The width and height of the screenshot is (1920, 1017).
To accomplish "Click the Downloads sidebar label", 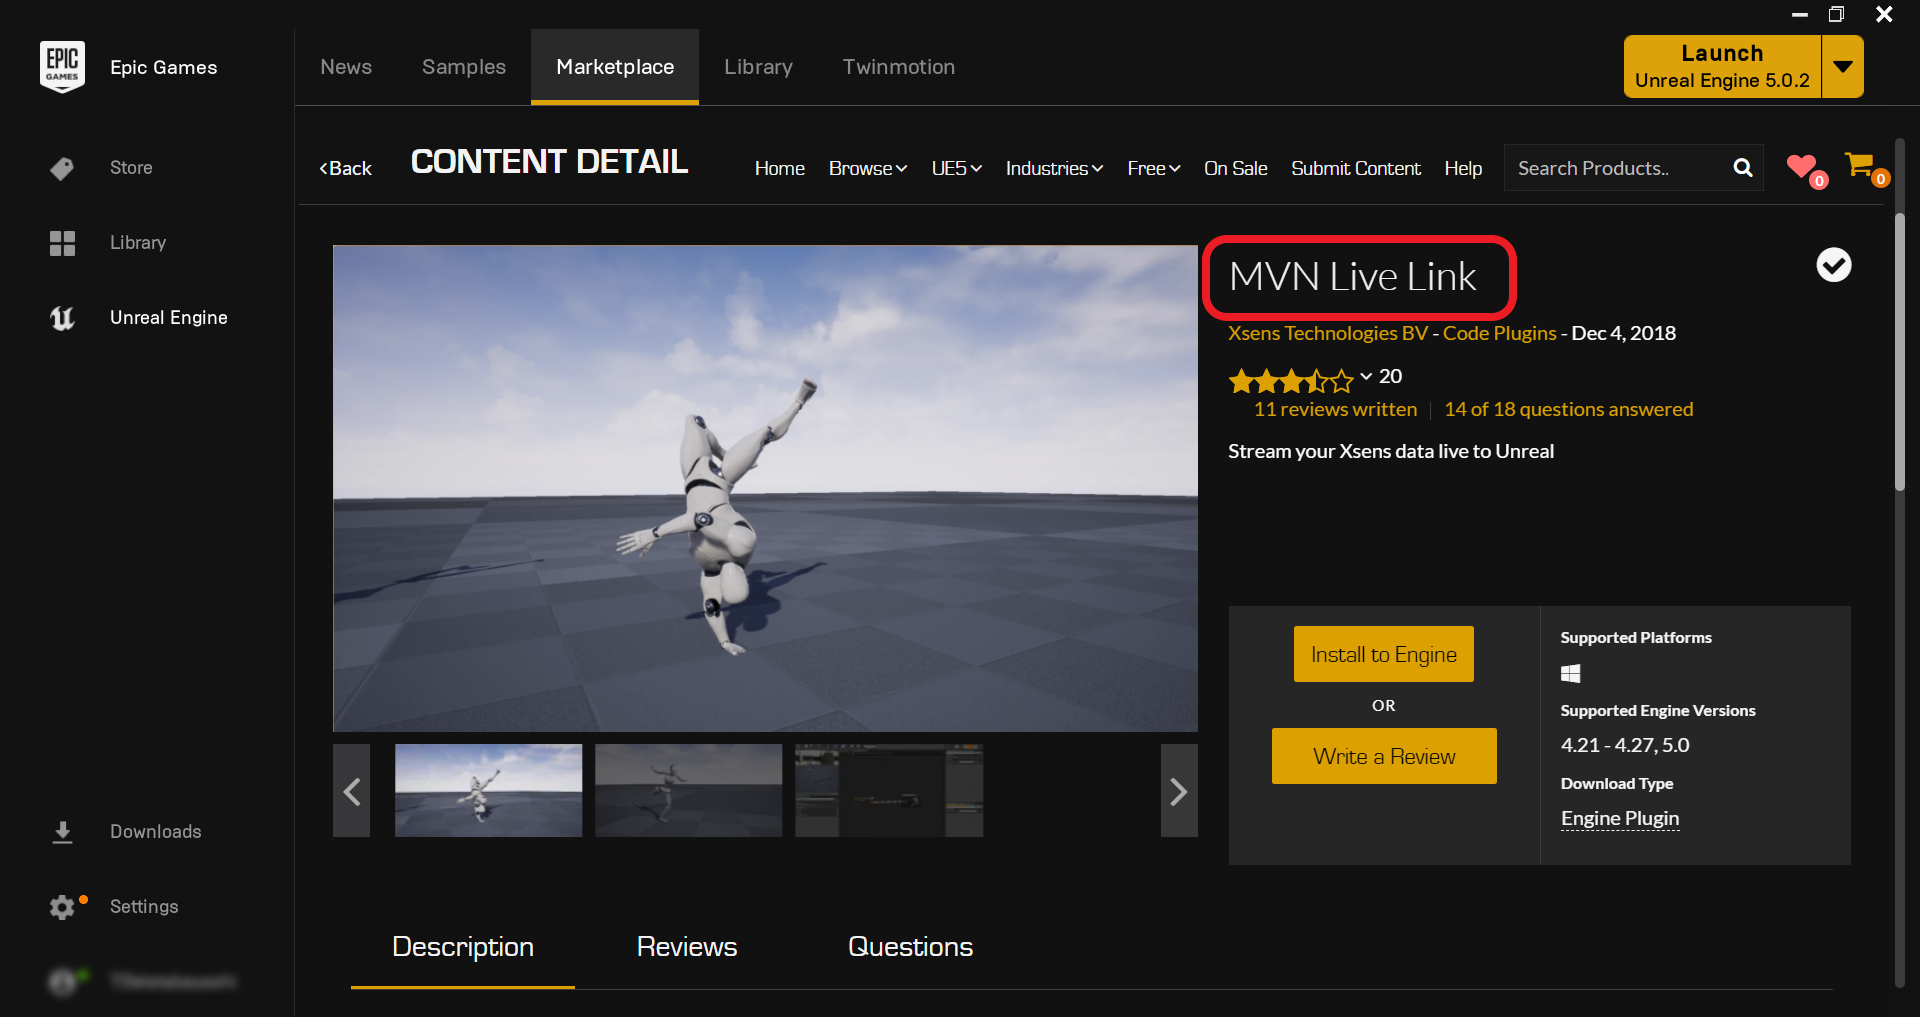I will [155, 832].
